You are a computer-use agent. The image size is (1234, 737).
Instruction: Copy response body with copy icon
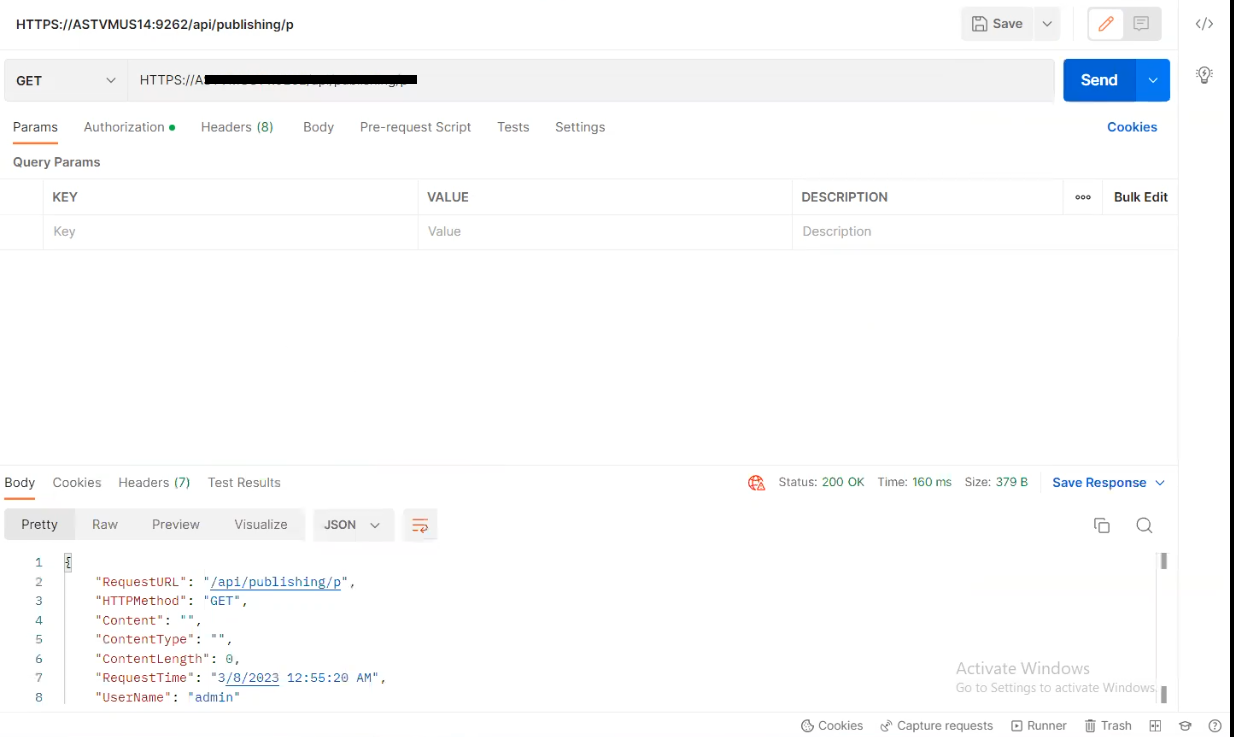[x=1102, y=525]
